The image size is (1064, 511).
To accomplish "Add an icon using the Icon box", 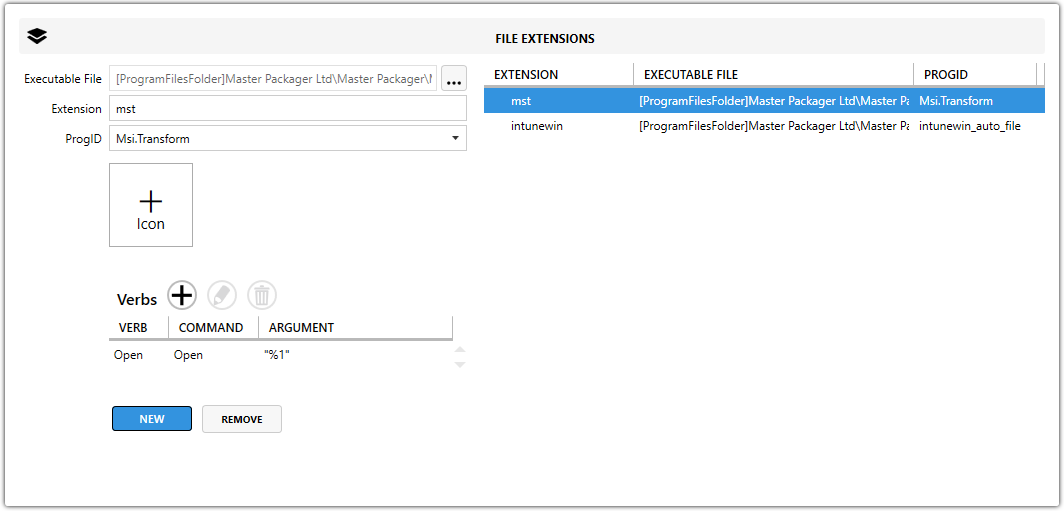I will point(151,205).
